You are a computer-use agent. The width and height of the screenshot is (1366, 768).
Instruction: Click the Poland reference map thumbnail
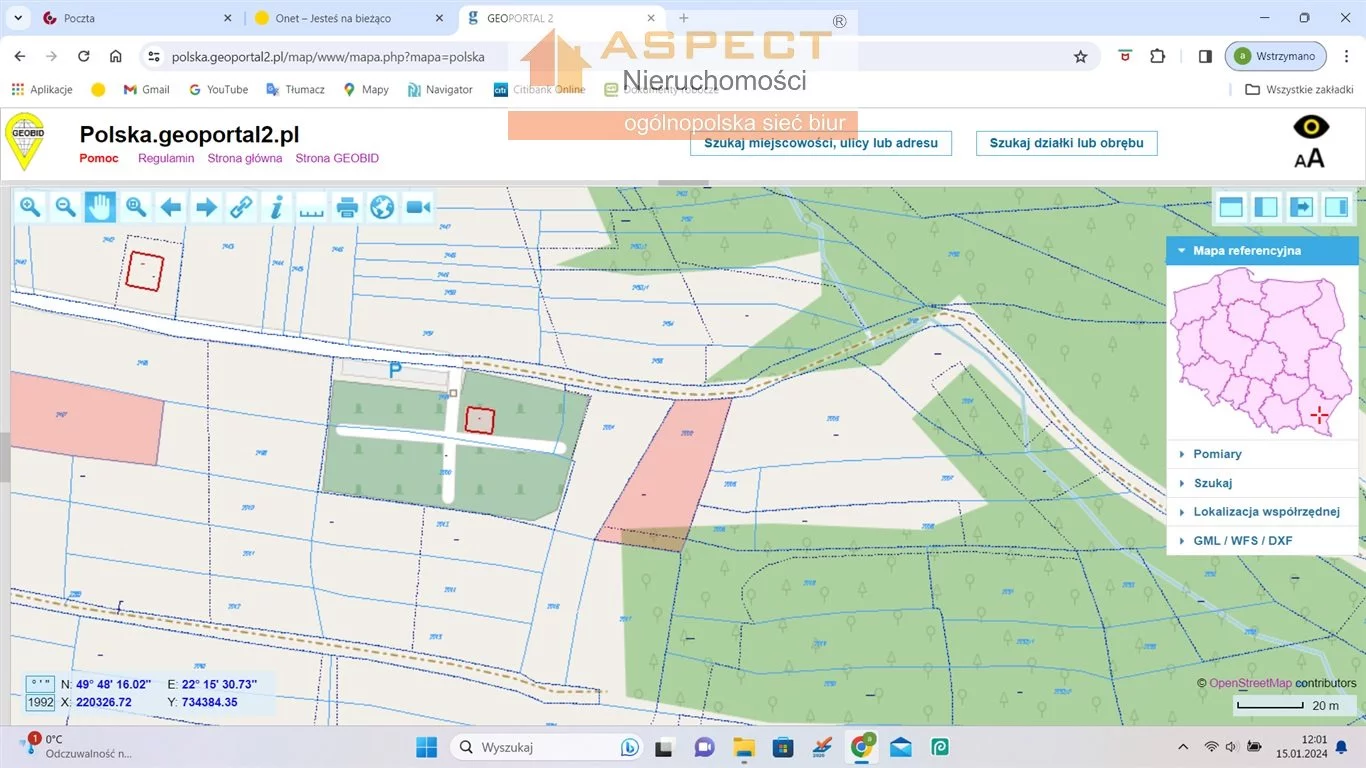(x=1262, y=351)
